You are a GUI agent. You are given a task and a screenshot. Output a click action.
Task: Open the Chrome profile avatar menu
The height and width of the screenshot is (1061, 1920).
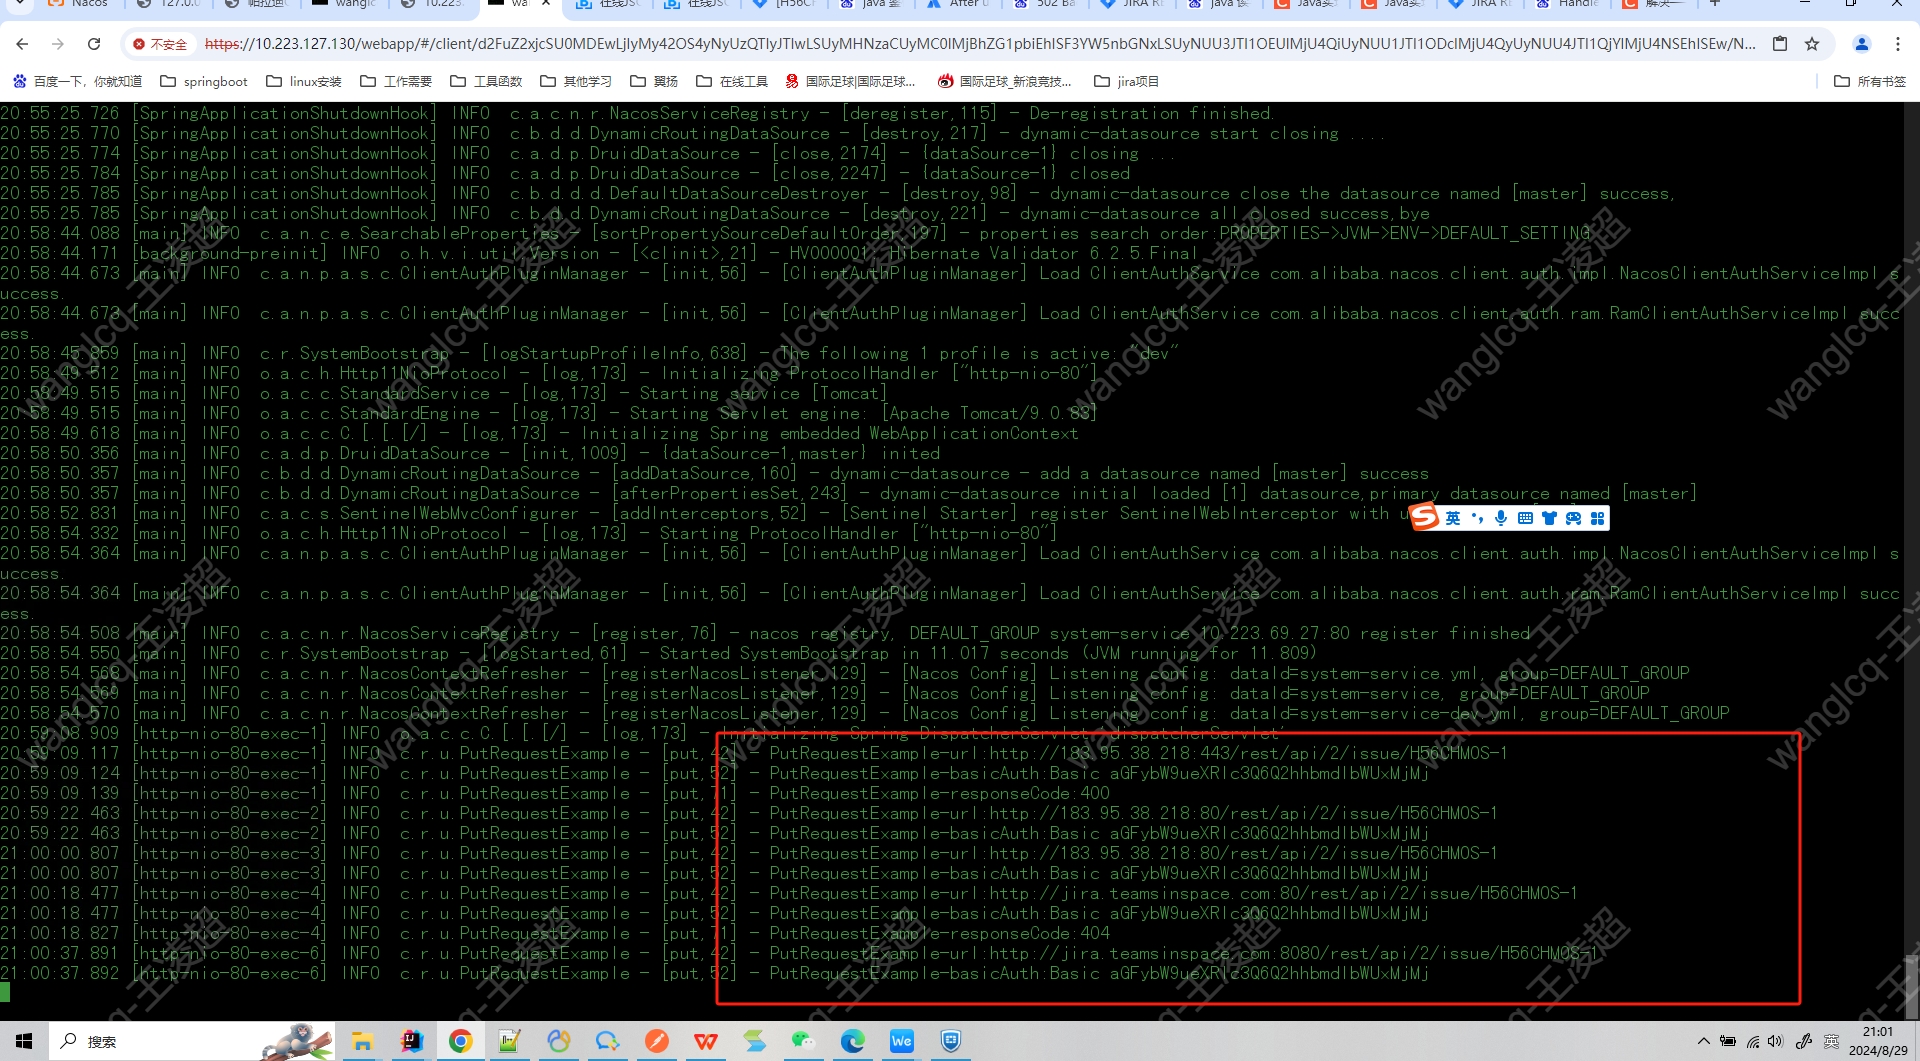[x=1861, y=44]
